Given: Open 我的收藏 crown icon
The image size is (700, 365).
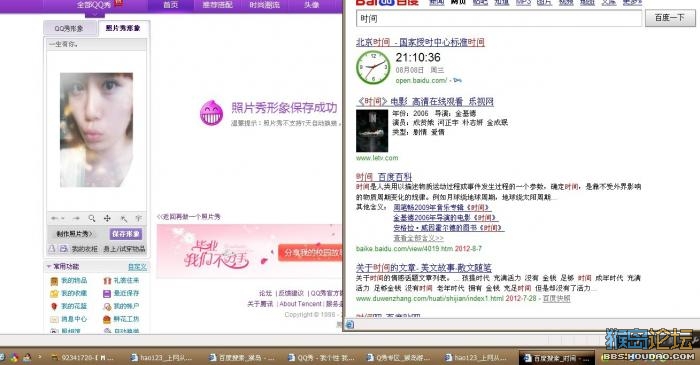Looking at the screenshot, I should 54,294.
